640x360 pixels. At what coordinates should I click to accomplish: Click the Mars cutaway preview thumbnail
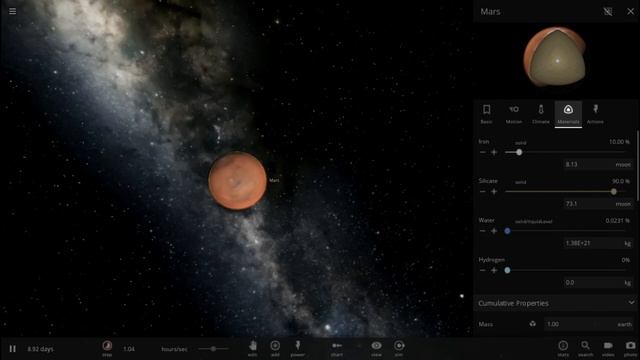(x=555, y=56)
